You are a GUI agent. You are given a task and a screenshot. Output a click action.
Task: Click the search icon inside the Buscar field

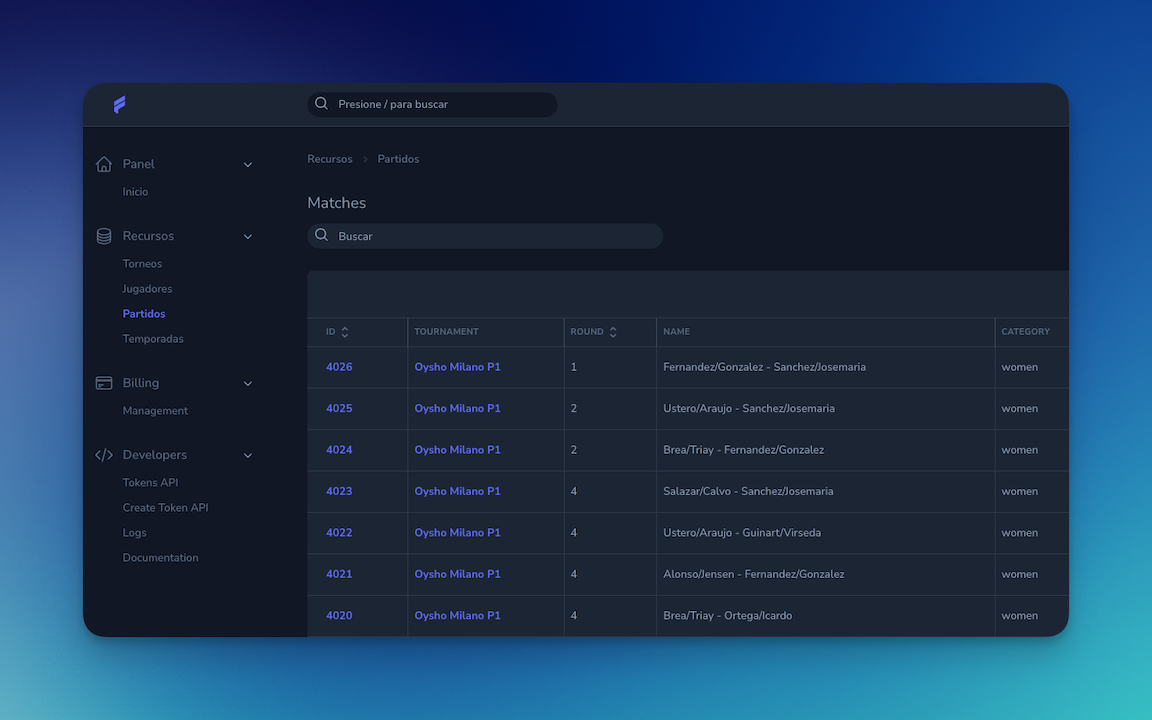coord(321,235)
